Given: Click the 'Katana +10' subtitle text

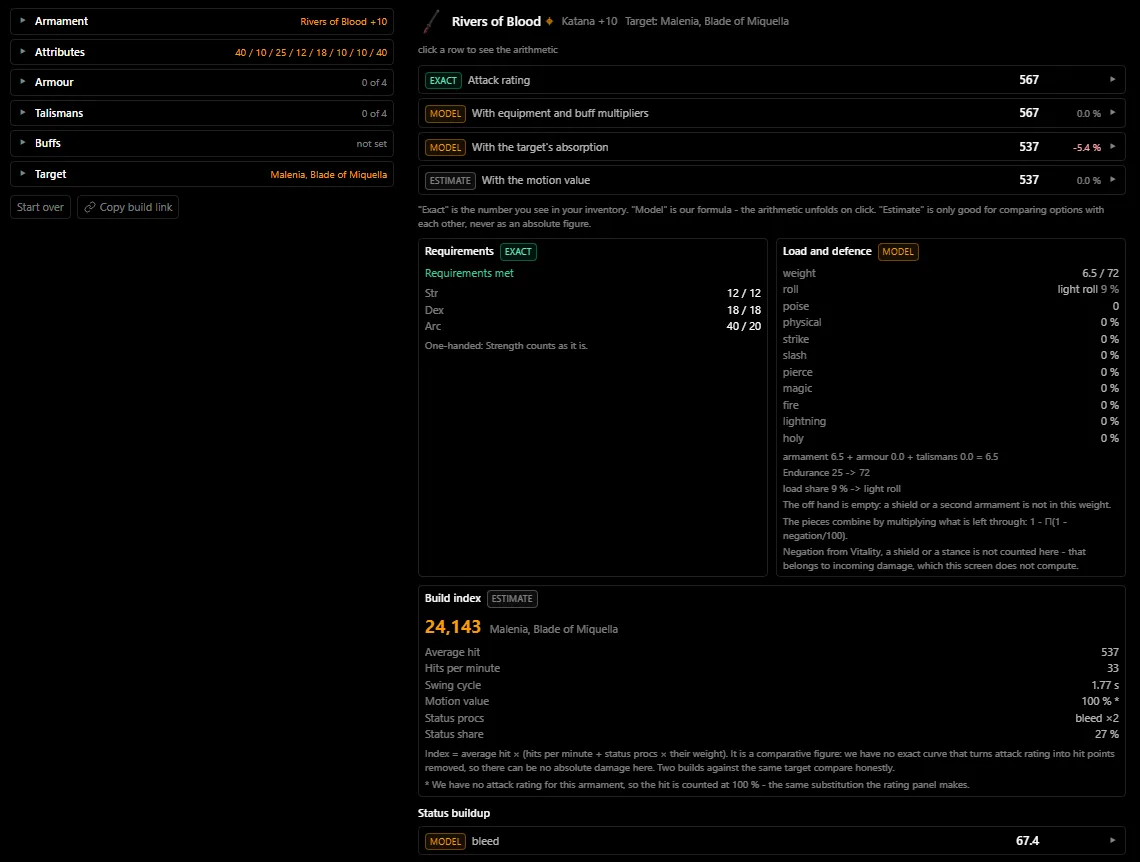Looking at the screenshot, I should click(589, 22).
